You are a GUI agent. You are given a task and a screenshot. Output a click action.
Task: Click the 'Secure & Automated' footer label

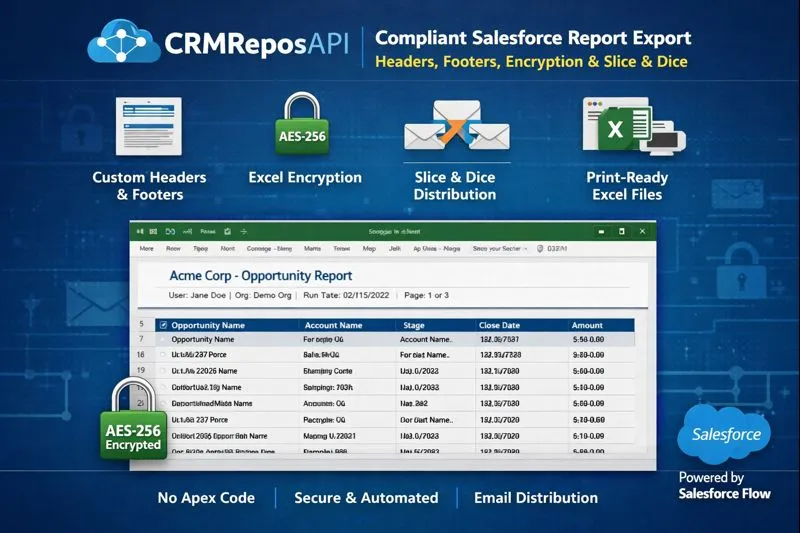click(366, 498)
